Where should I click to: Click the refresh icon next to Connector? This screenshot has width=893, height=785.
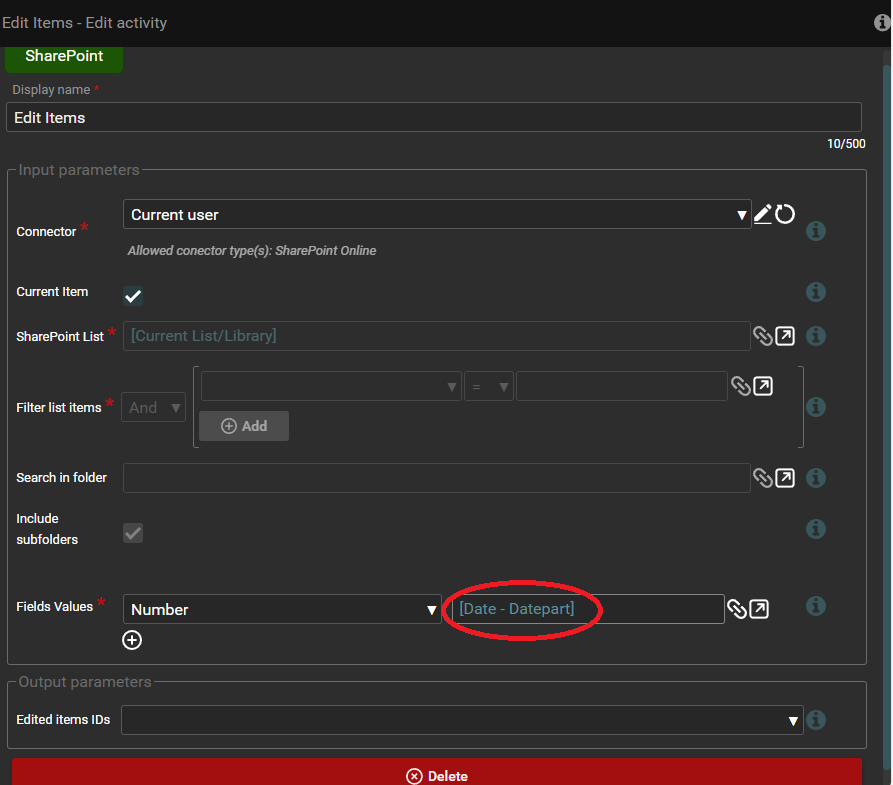785,213
